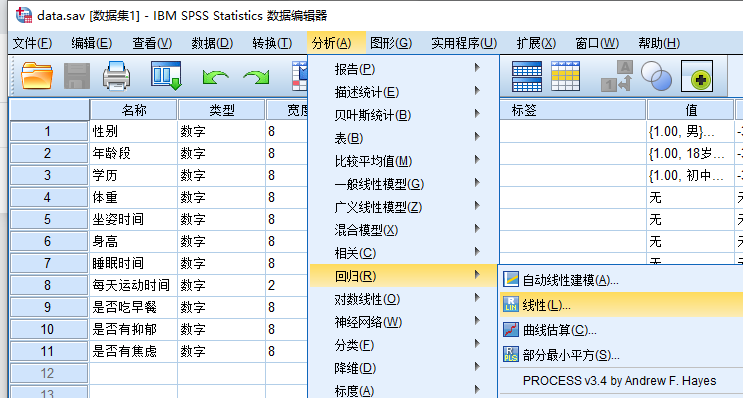The width and height of the screenshot is (743, 398).
Task: Click the 名称 column header
Action: [134, 110]
